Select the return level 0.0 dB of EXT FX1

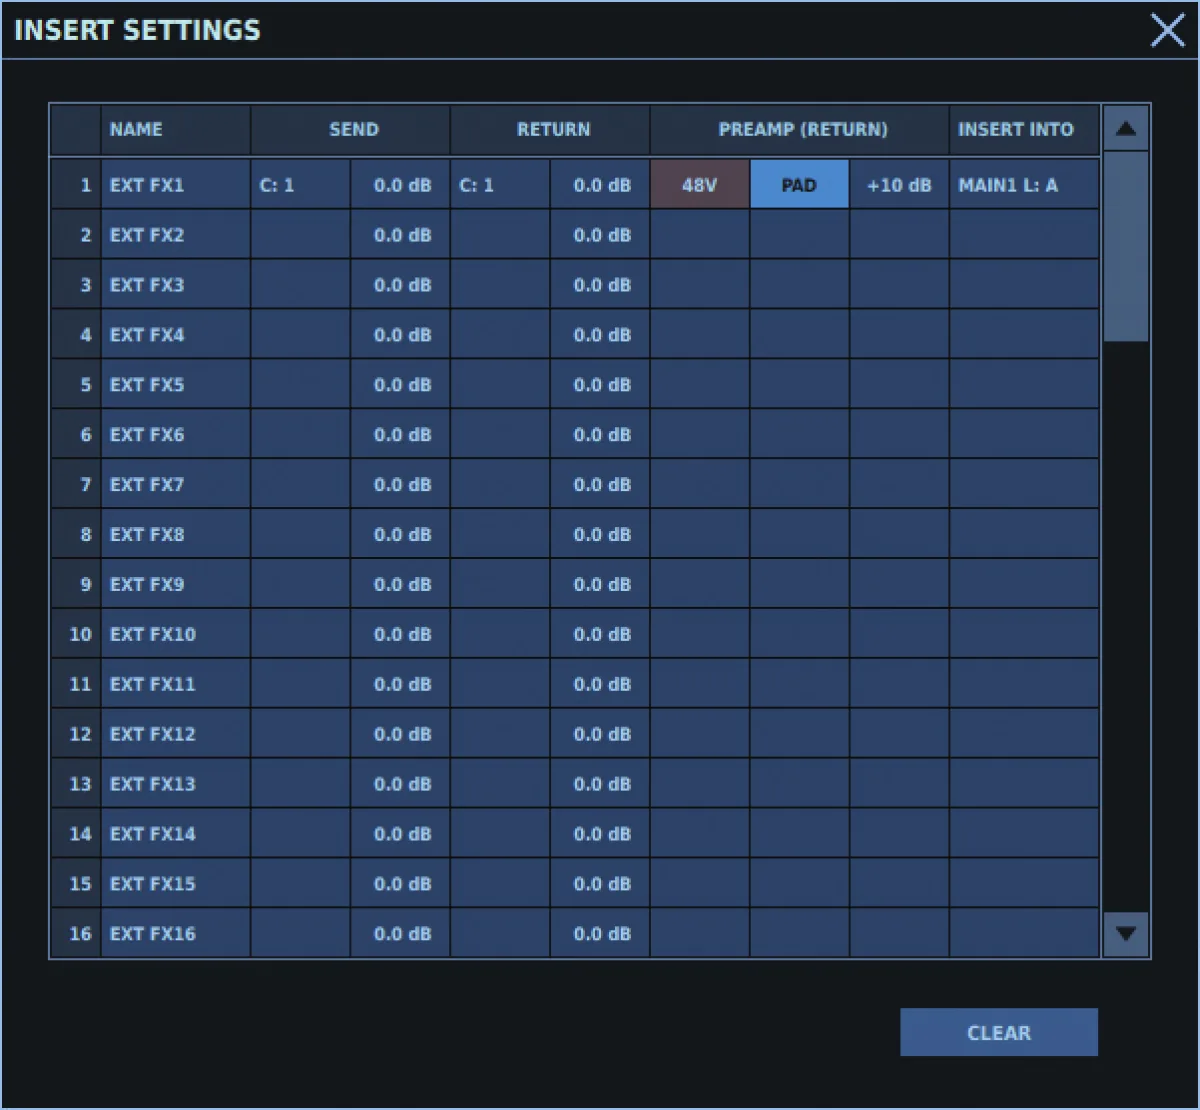[600, 185]
